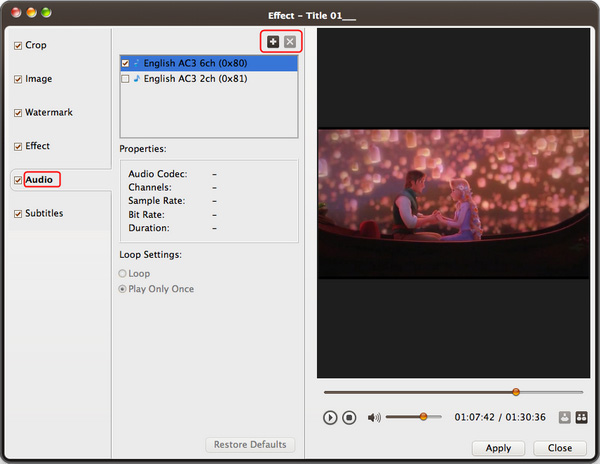Select the Loop radio button
The width and height of the screenshot is (600, 464).
click(122, 274)
